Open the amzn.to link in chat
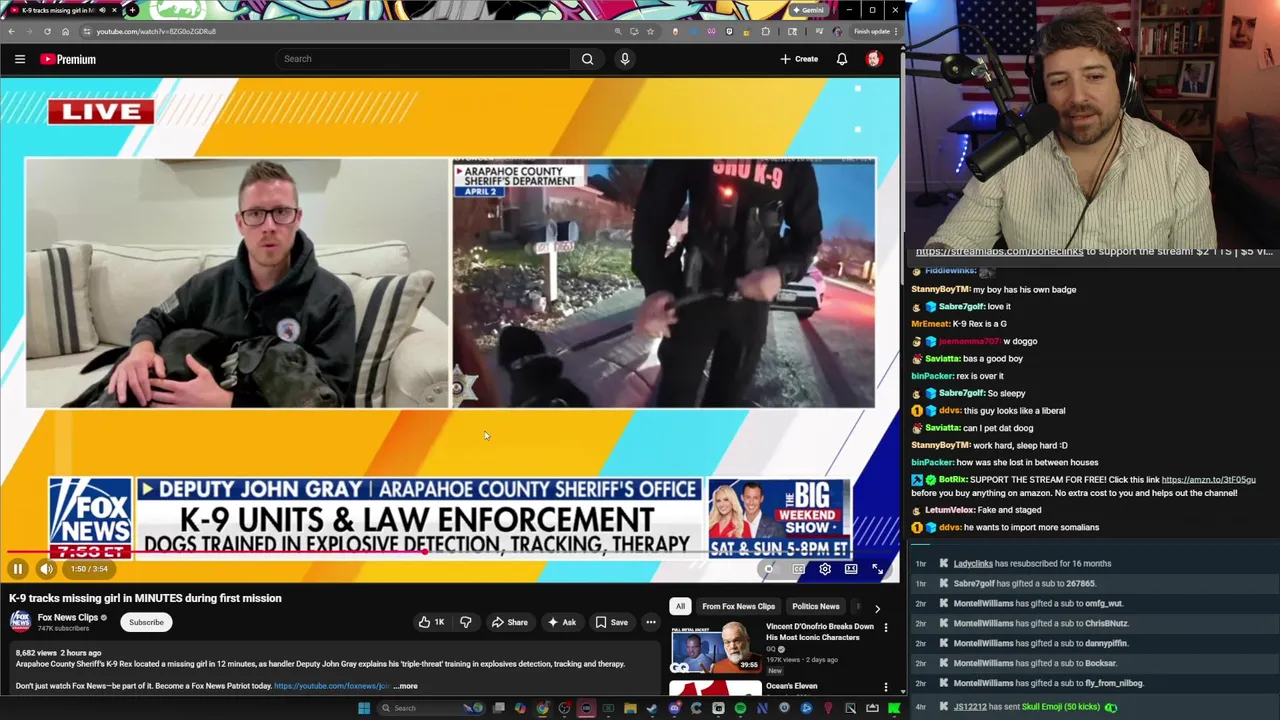Screen dimensions: 1280x720 (x=1208, y=480)
